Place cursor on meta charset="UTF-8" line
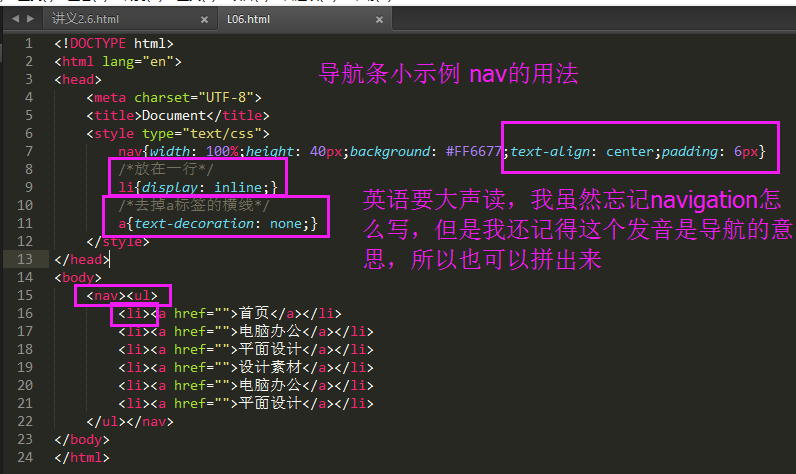The width and height of the screenshot is (796, 474). pos(174,97)
